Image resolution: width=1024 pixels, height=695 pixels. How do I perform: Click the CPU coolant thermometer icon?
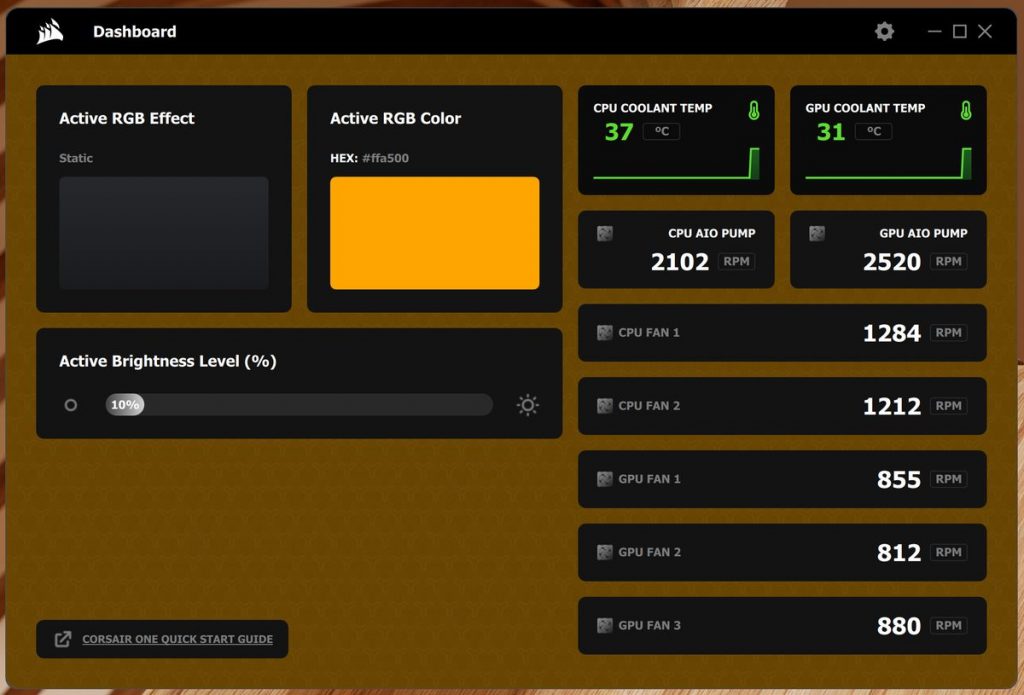pyautogui.click(x=753, y=110)
